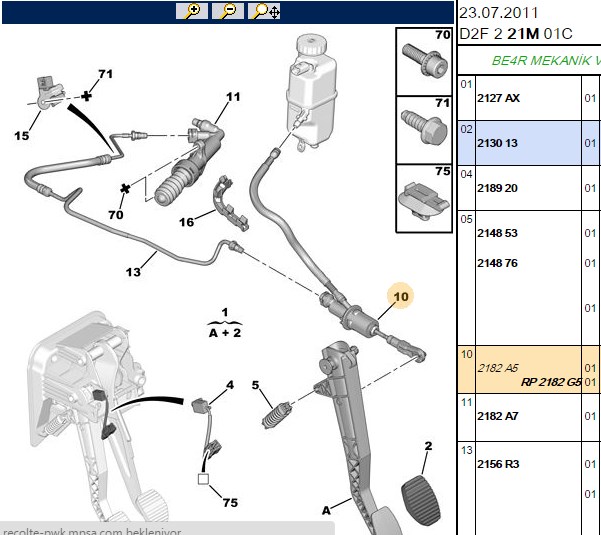The height and width of the screenshot is (535, 601).
Task: Select part number 2182 A5
Action: point(498,368)
